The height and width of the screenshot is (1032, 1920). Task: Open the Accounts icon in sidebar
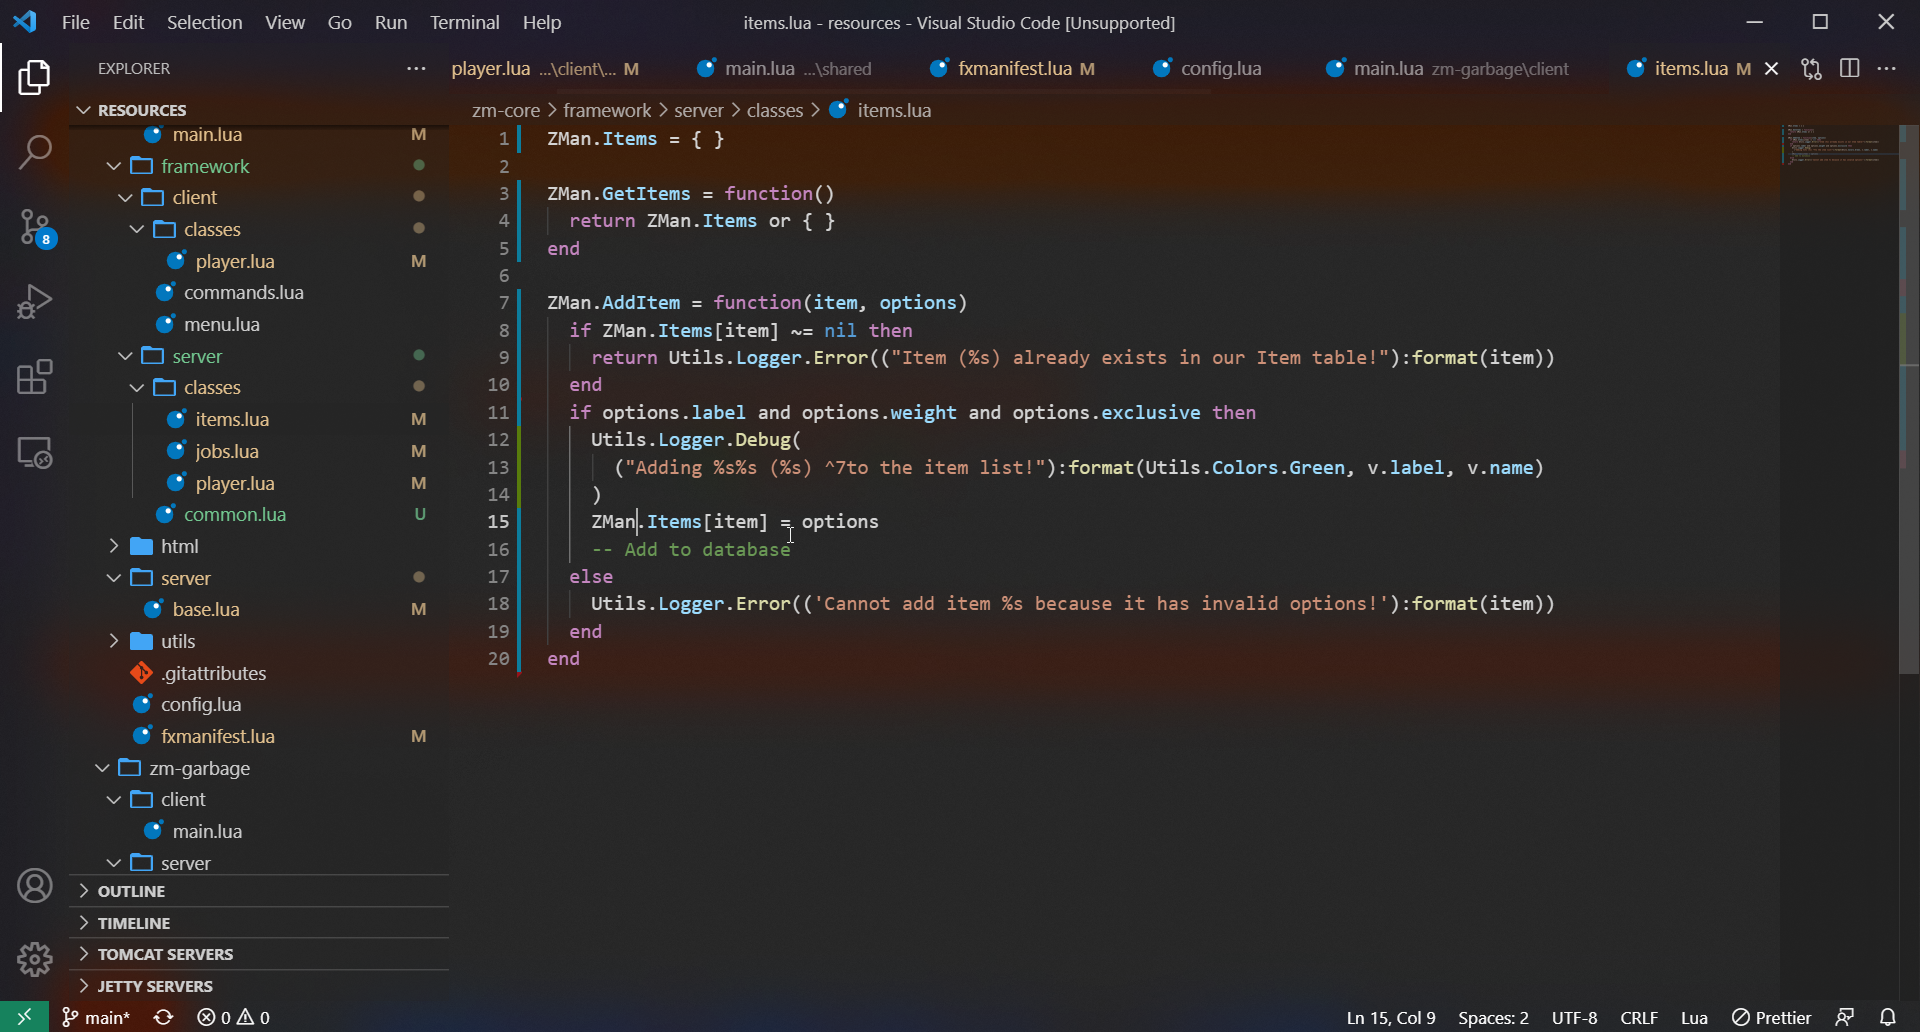[x=35, y=884]
